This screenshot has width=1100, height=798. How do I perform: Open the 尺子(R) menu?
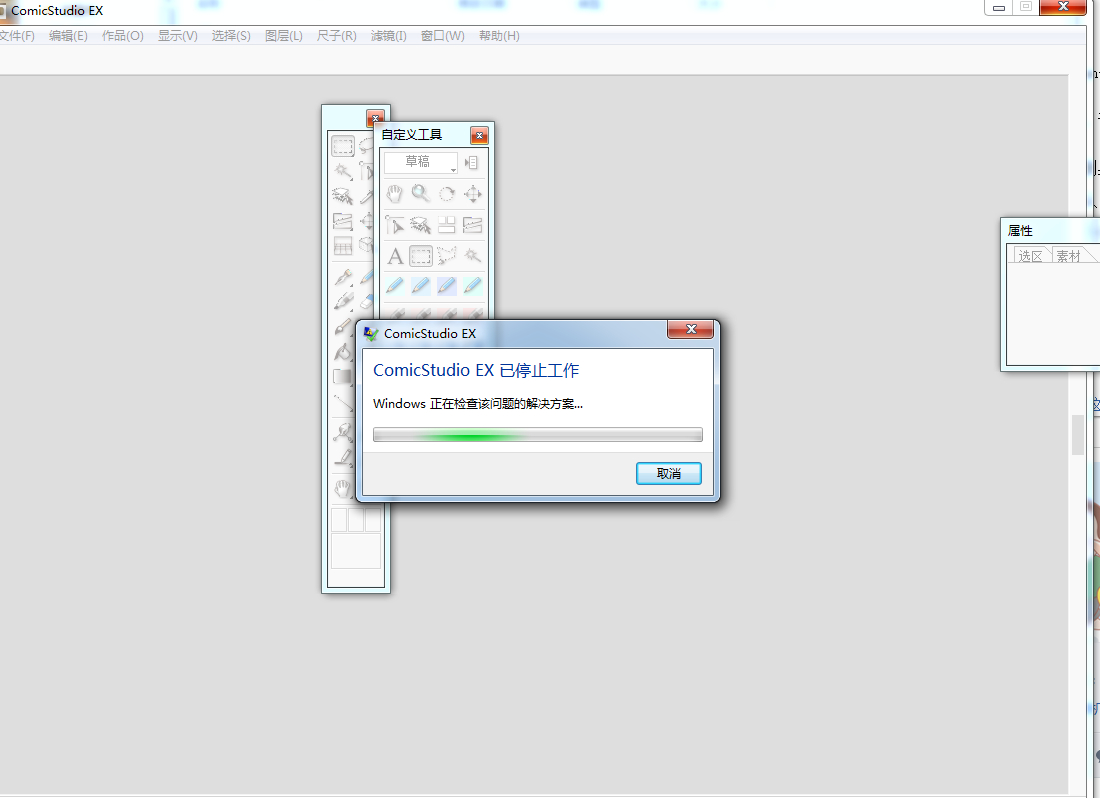[337, 36]
